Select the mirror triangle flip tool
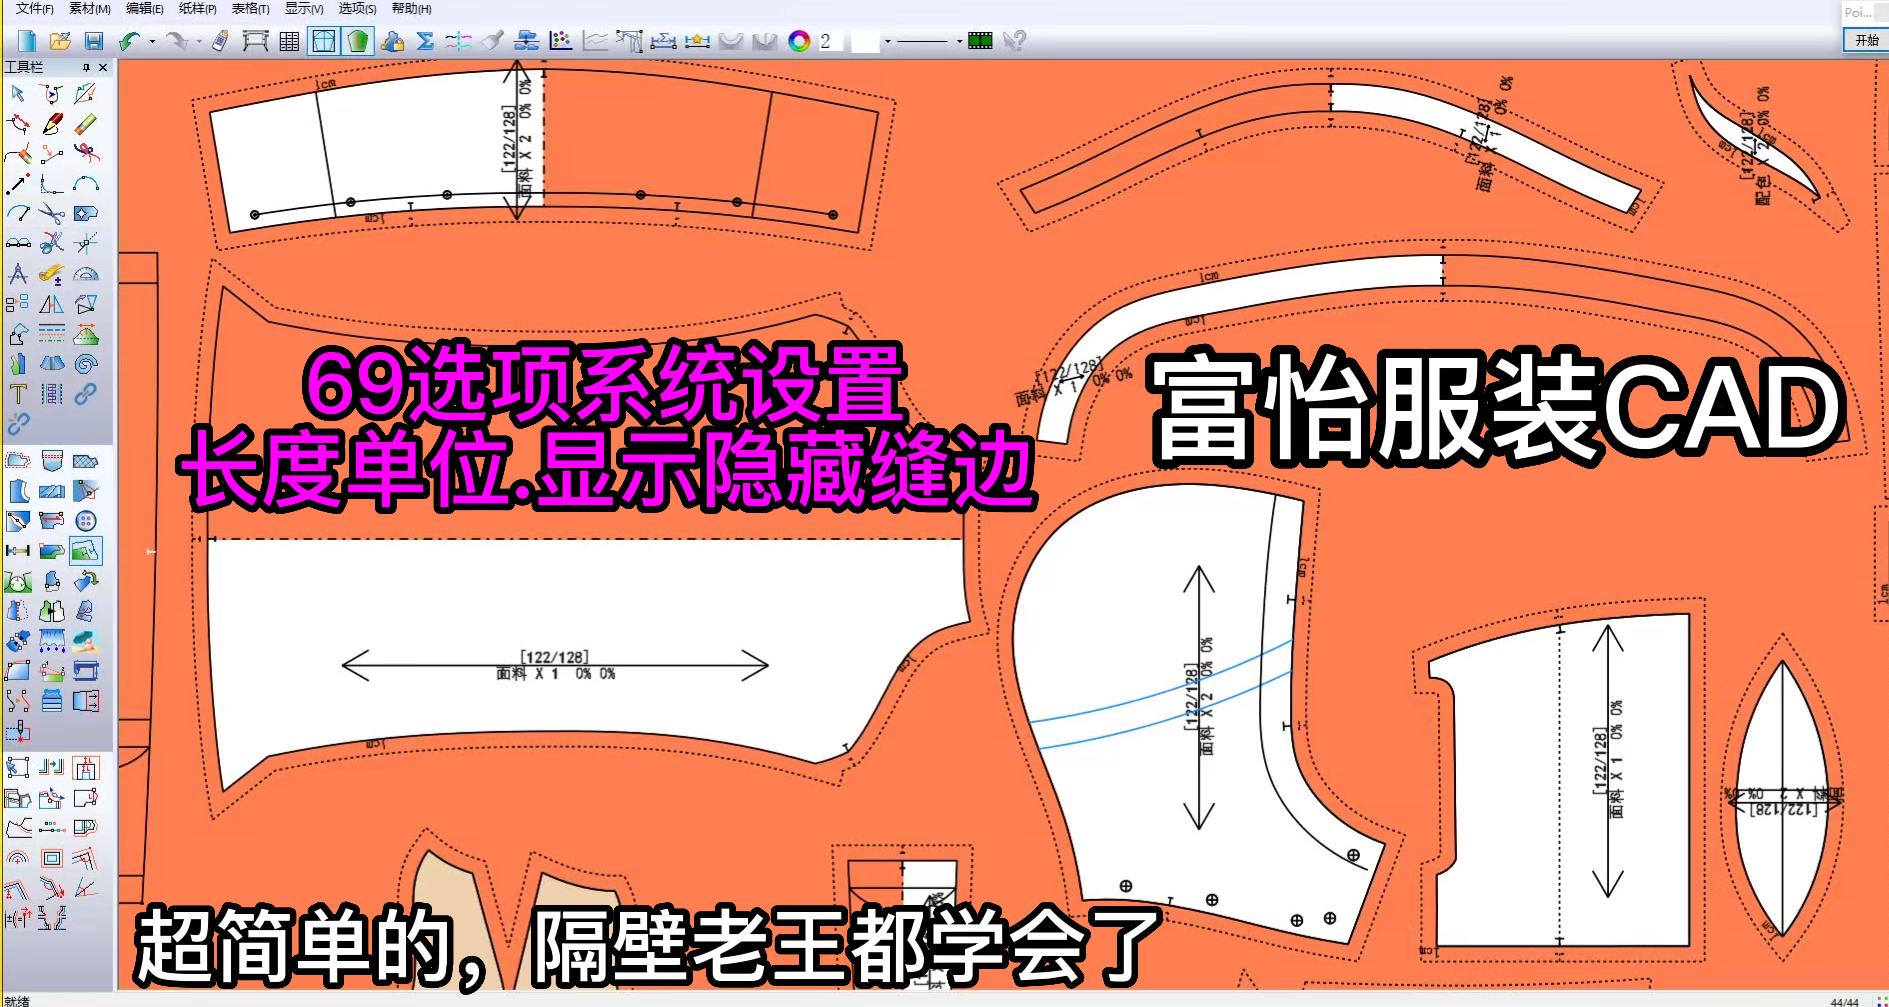Screen dimensions: 1889x1007 click(52, 304)
